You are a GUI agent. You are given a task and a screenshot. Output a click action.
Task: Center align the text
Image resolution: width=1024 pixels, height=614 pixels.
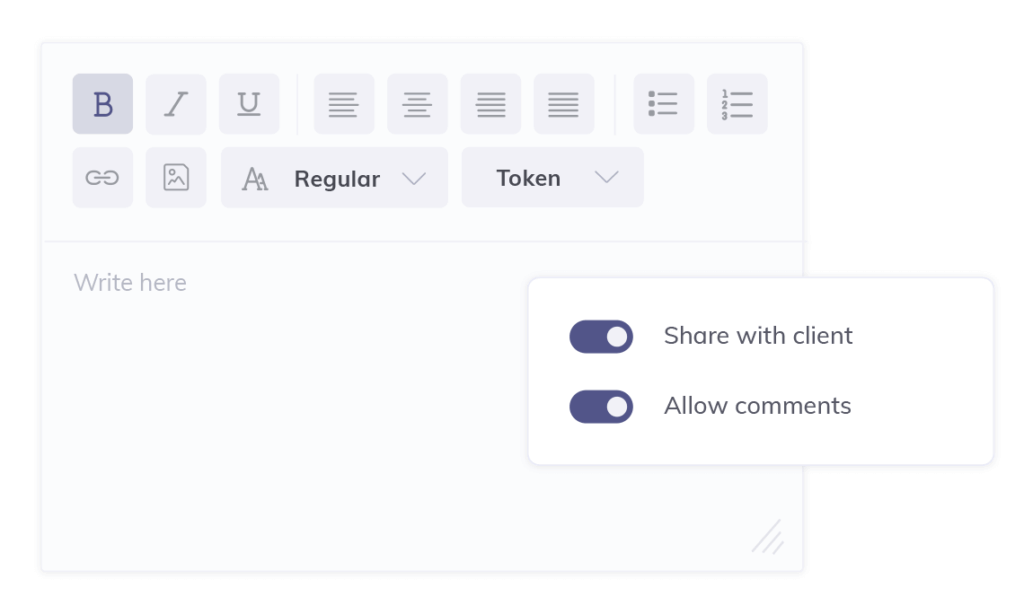click(417, 104)
